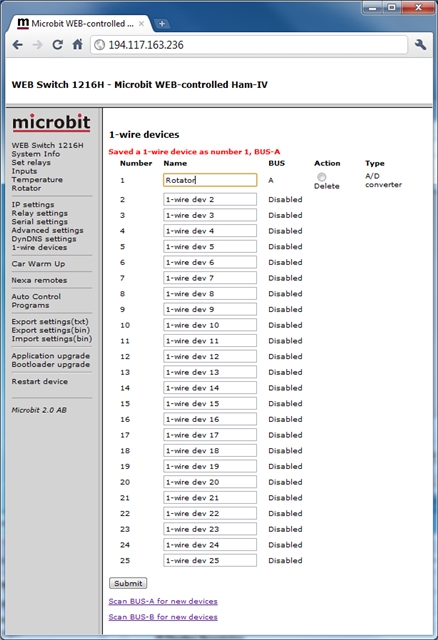
Task: Focus the 1-wire dev 12 name field
Action: pos(210,356)
